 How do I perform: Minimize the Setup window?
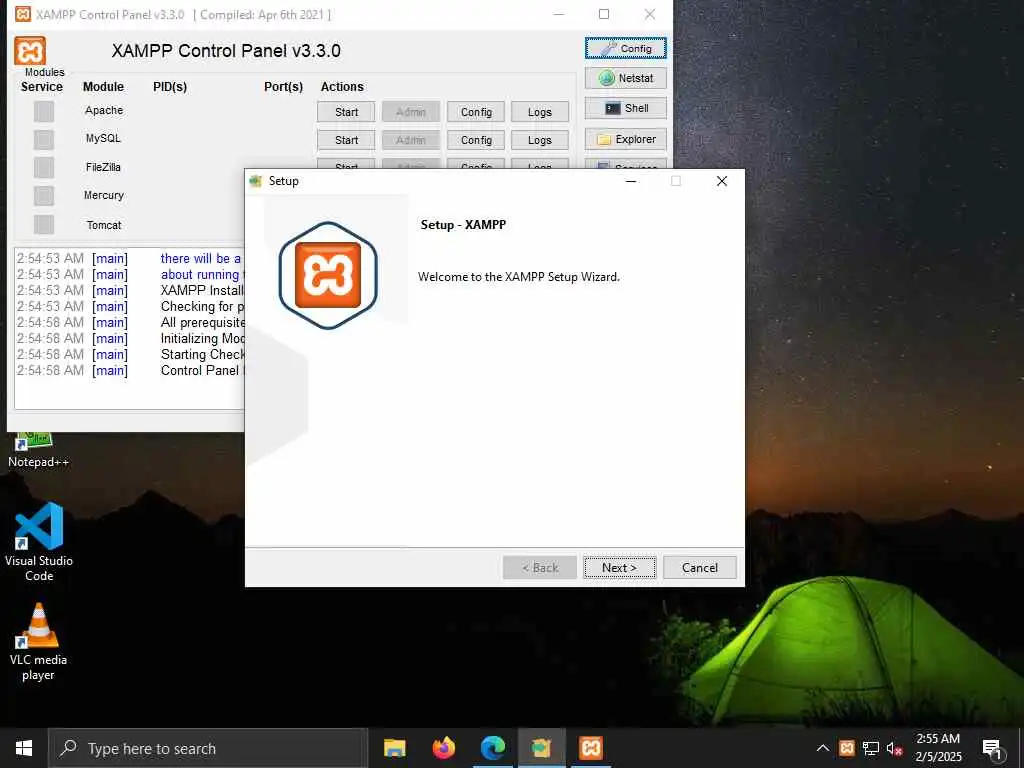coord(631,181)
